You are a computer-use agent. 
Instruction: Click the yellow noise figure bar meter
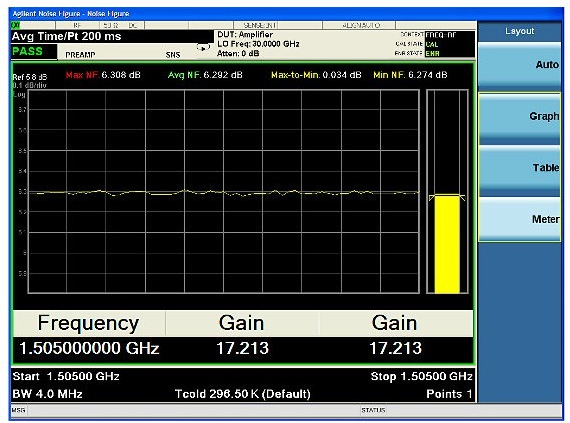447,244
